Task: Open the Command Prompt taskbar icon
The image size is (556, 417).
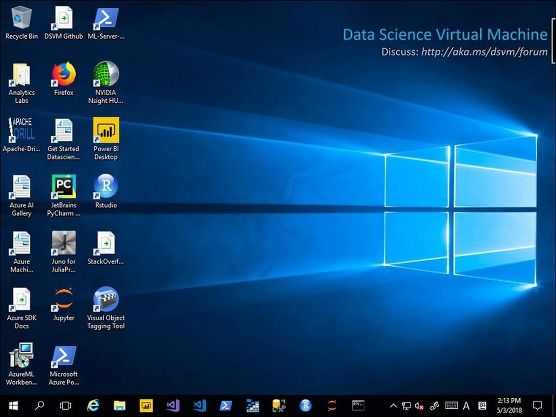Action: (358, 405)
